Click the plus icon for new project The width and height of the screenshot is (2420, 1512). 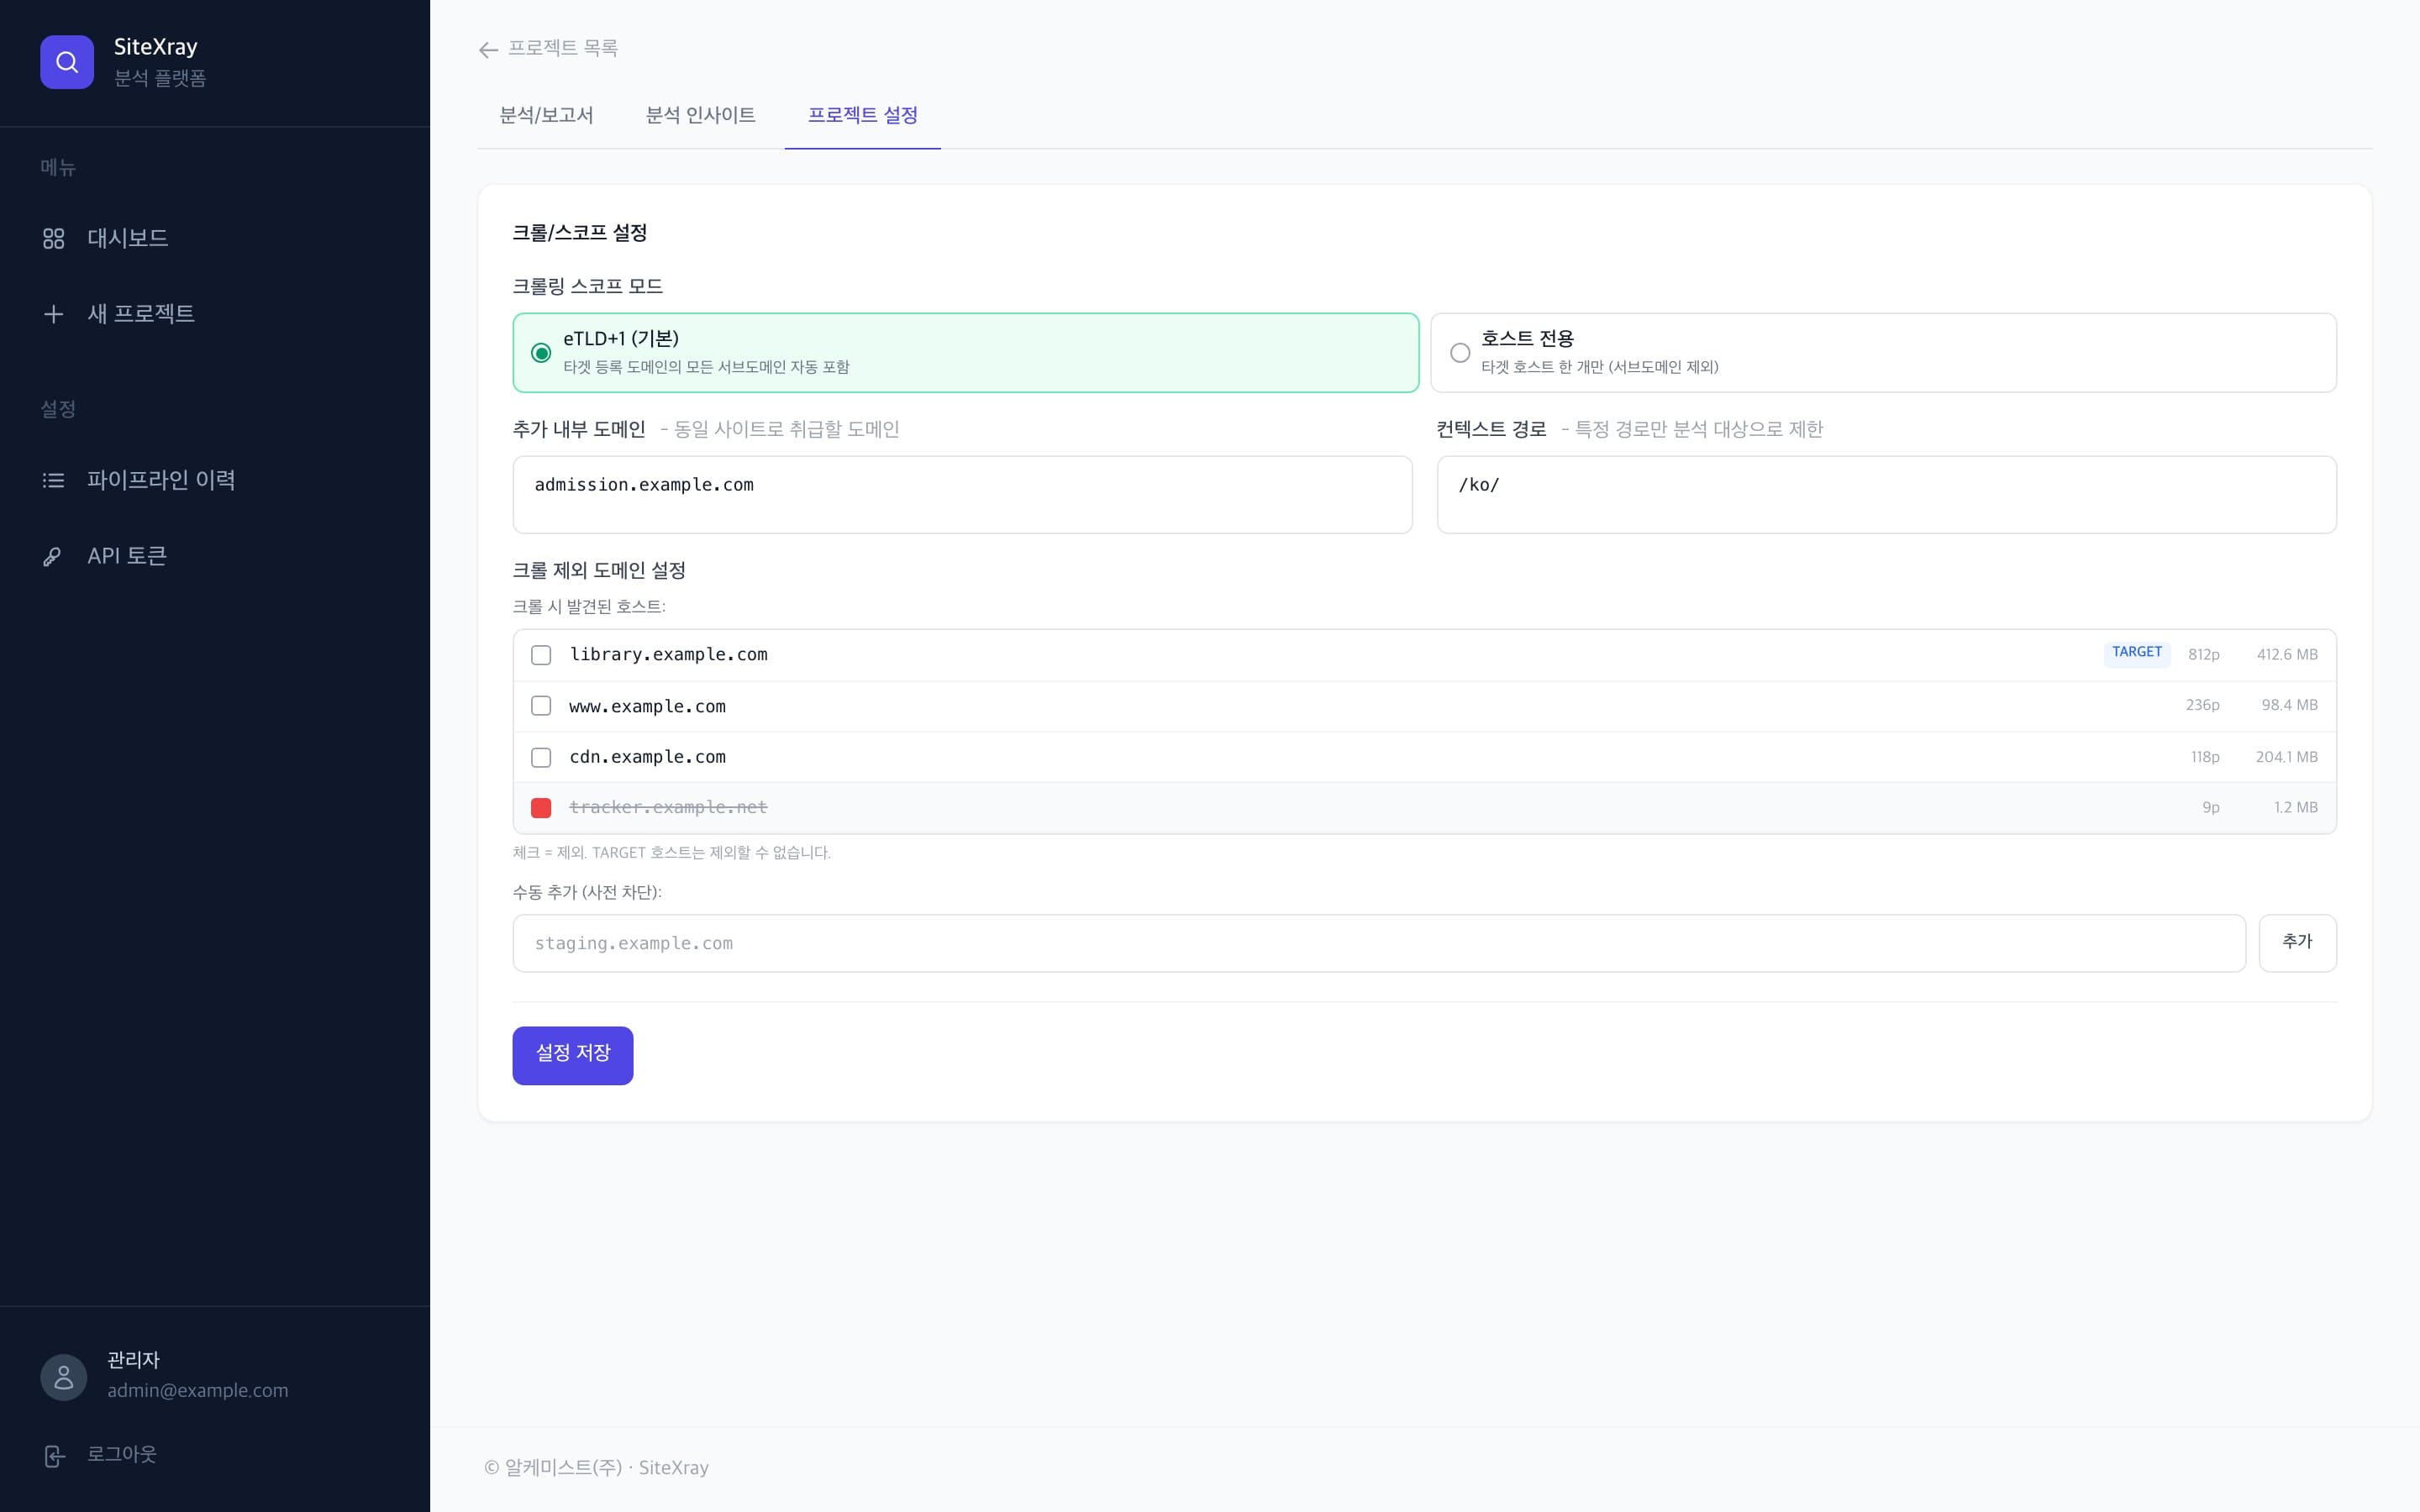pos(54,314)
